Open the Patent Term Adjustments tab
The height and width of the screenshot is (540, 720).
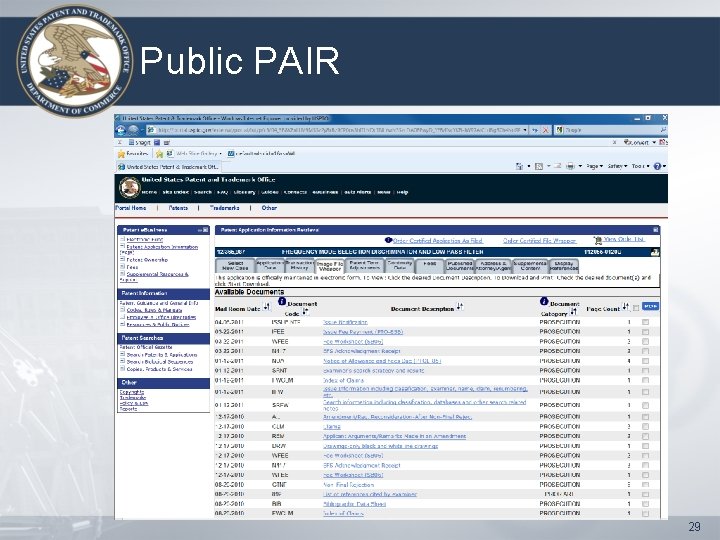(364, 265)
